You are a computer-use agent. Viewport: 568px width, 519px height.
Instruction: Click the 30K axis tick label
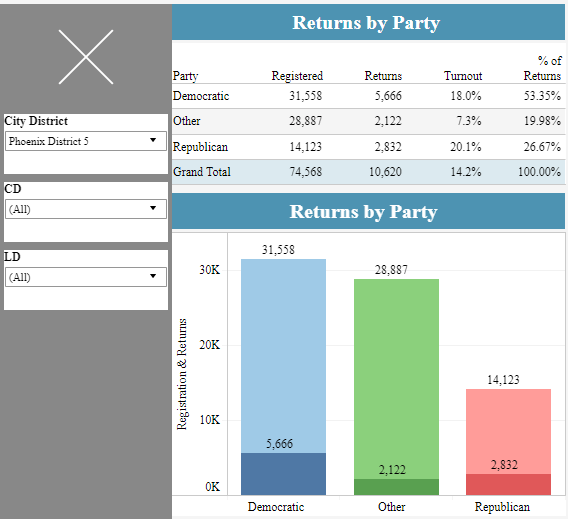pos(210,270)
